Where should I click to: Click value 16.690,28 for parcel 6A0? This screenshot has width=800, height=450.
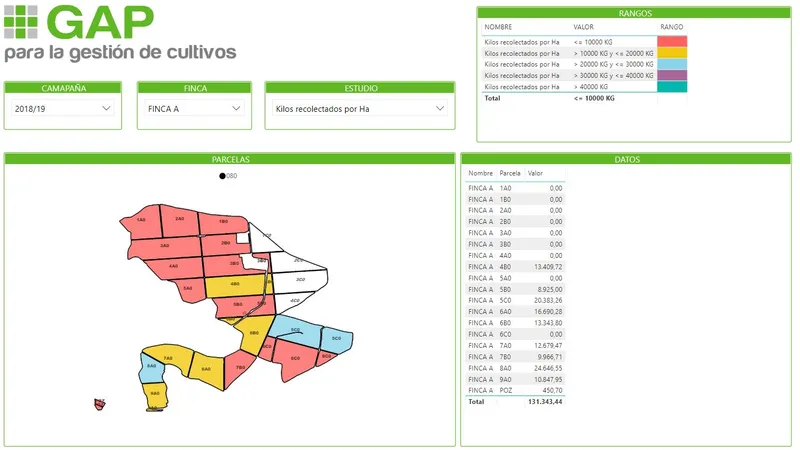click(x=548, y=312)
